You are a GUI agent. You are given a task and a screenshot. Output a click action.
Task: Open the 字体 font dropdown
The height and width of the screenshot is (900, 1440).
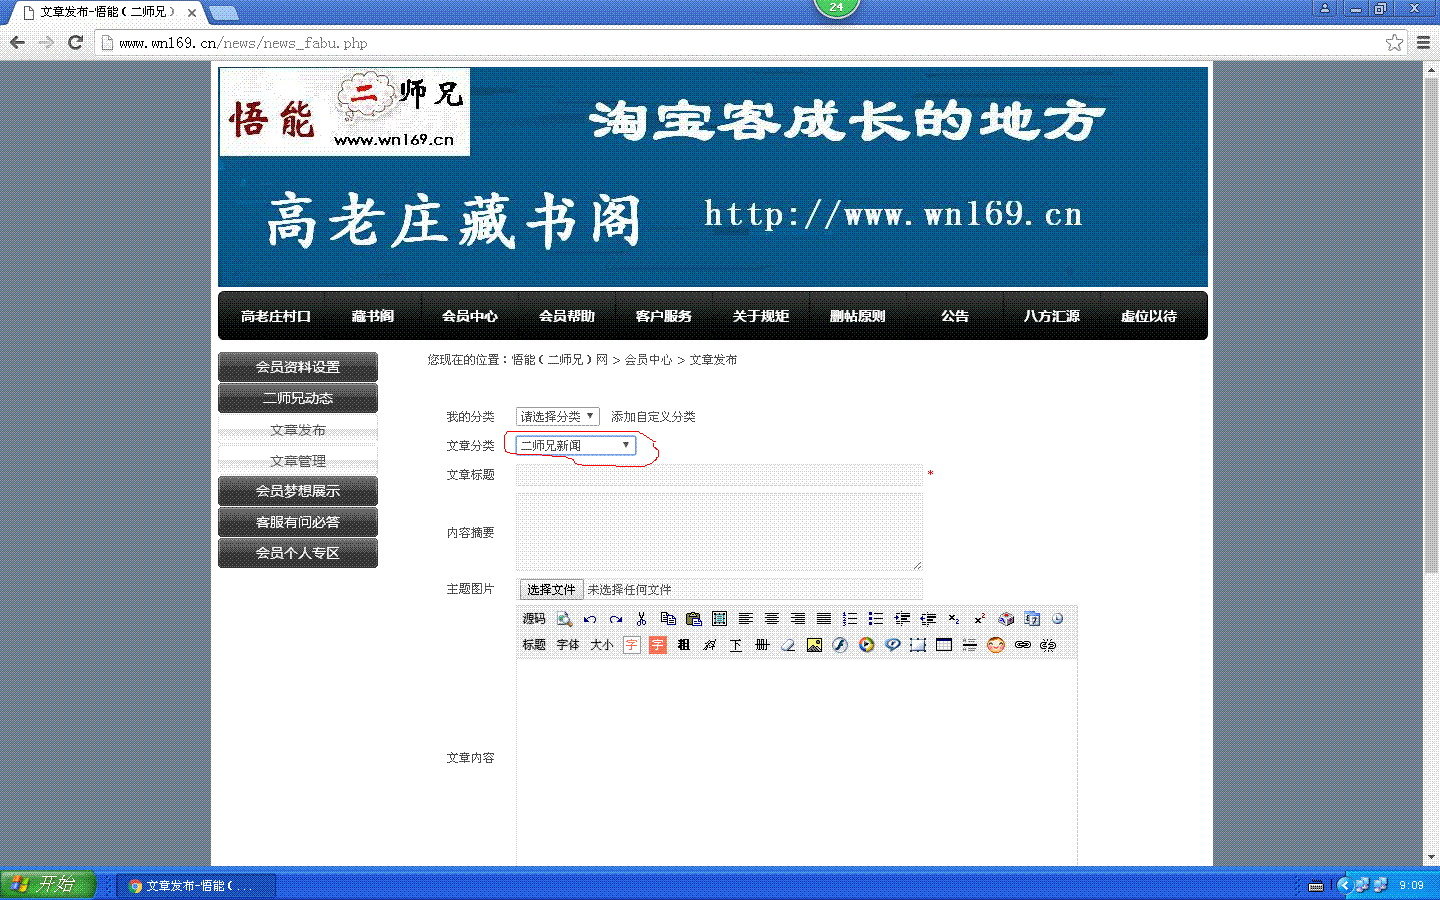568,645
